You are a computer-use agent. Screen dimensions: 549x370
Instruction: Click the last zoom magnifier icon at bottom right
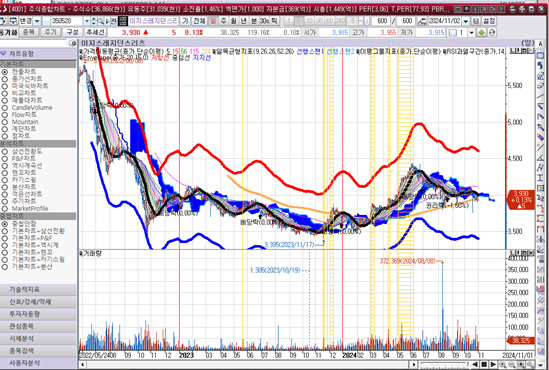click(530, 365)
